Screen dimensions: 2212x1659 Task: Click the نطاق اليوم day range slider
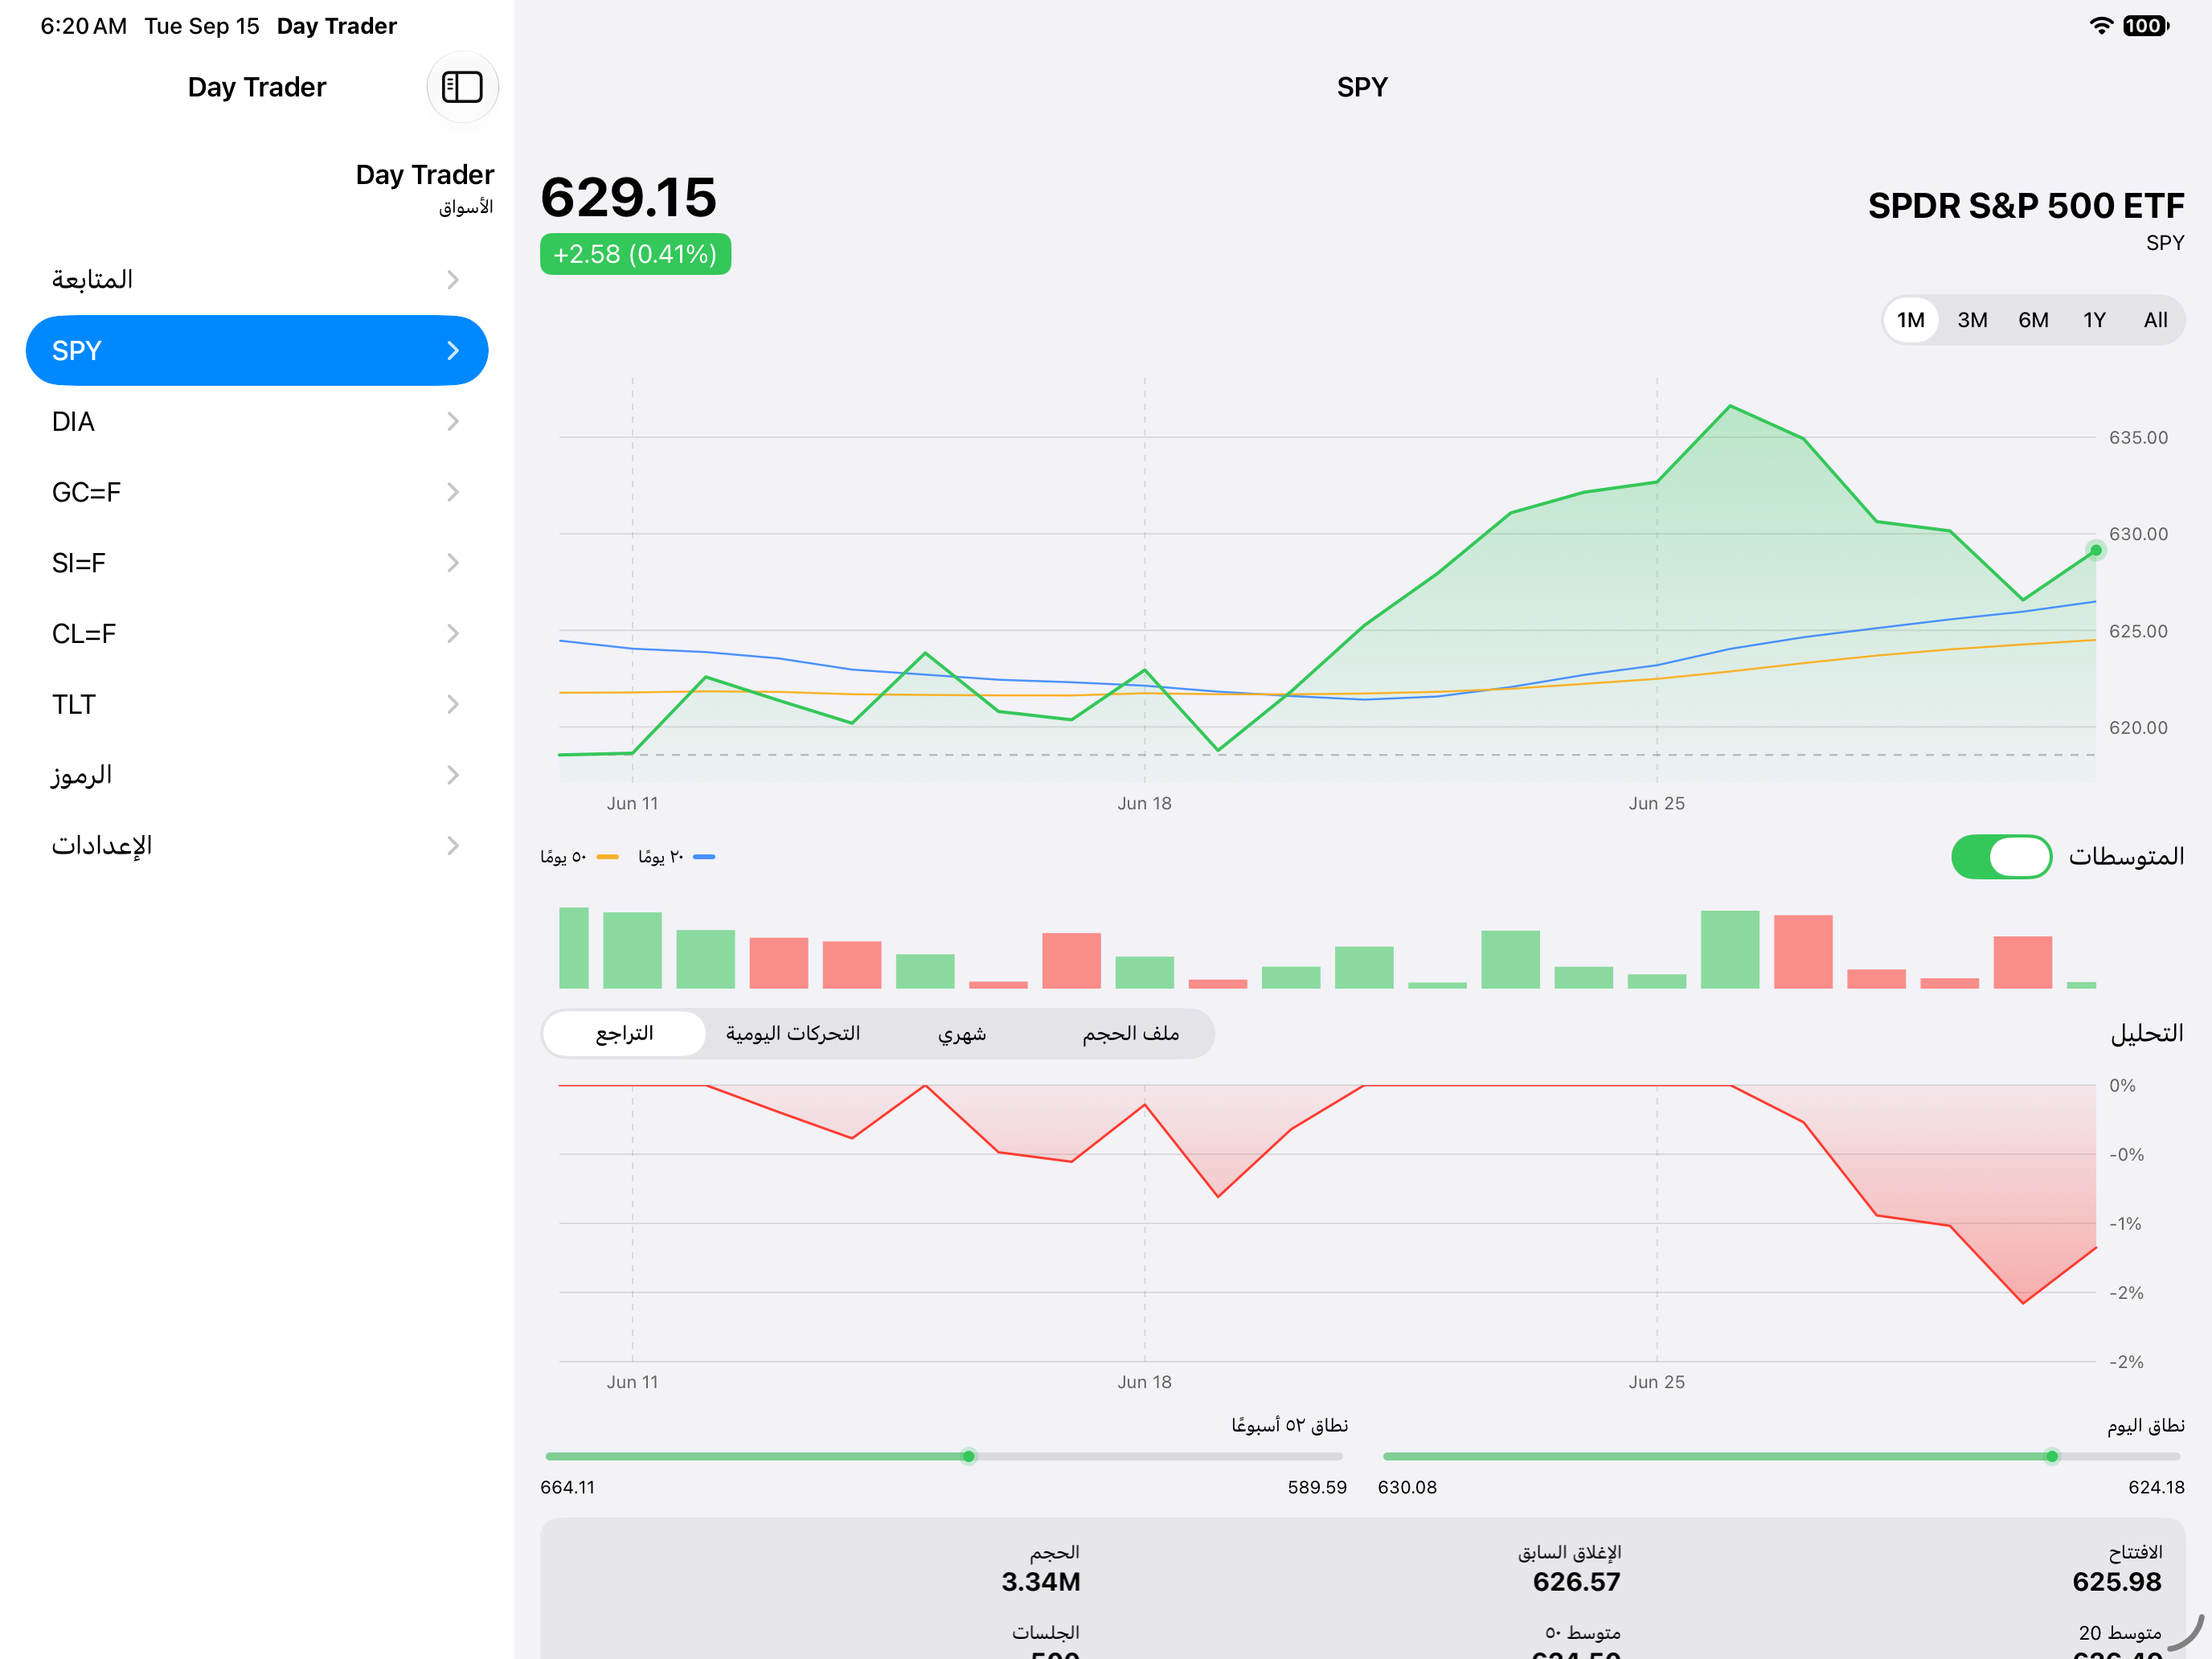tap(1781, 1457)
